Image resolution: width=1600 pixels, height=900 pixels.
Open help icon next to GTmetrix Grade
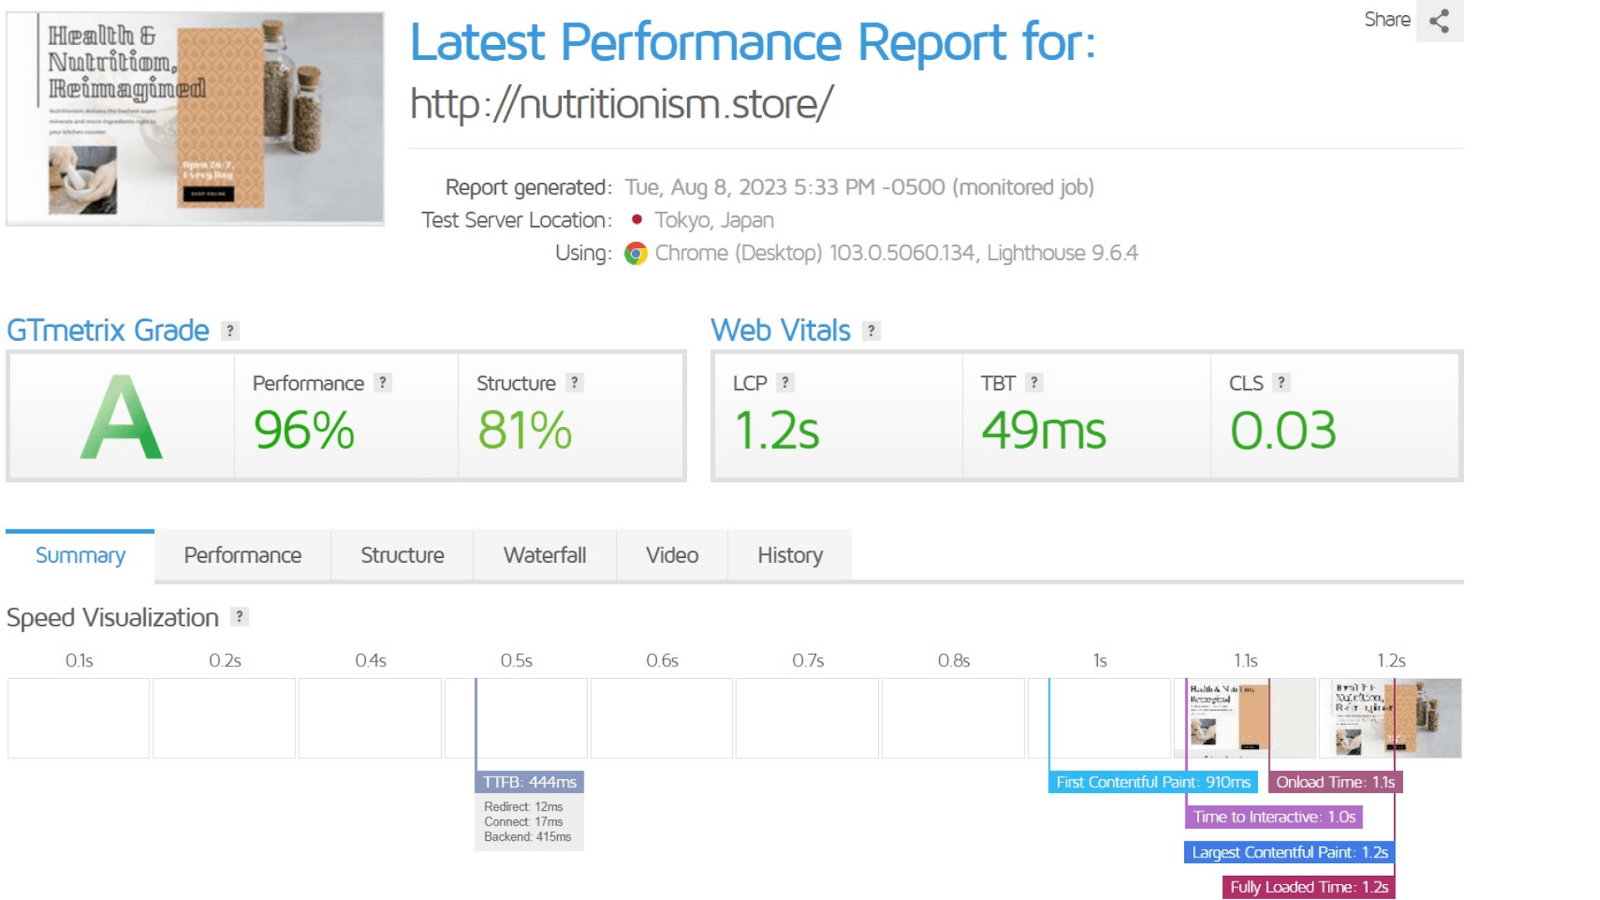230,331
